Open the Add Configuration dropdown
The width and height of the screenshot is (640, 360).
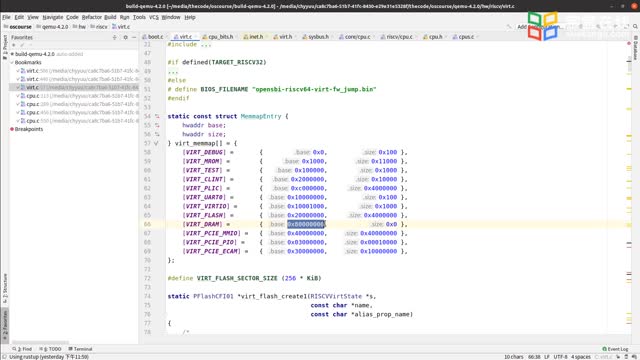[539, 27]
